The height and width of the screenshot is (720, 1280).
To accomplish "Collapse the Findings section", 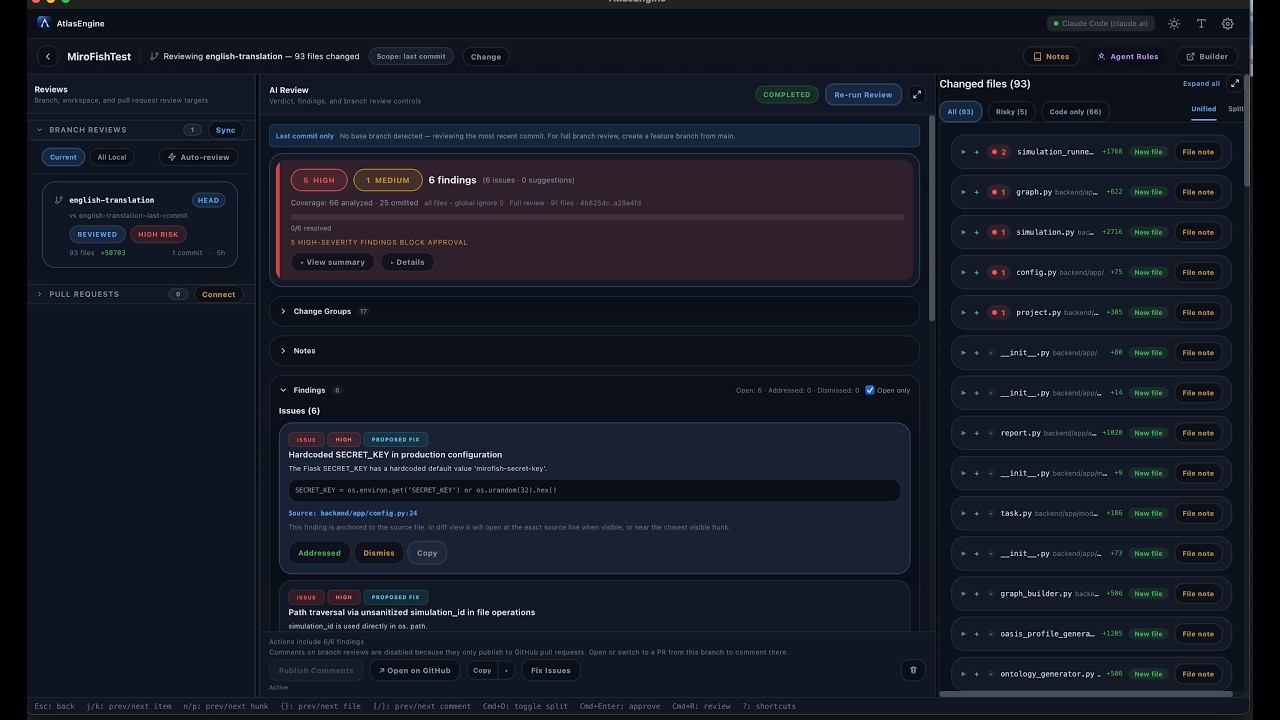I will click(x=283, y=390).
